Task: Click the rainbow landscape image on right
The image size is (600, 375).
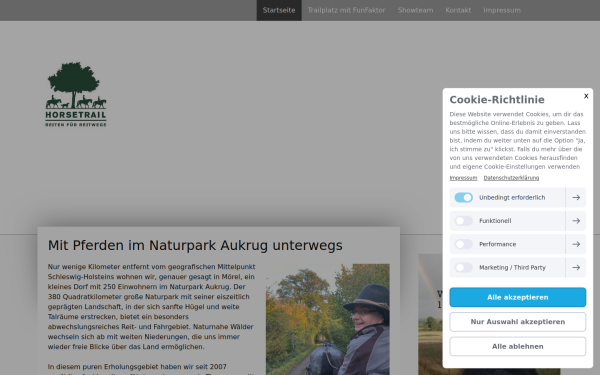Action: click(430, 314)
